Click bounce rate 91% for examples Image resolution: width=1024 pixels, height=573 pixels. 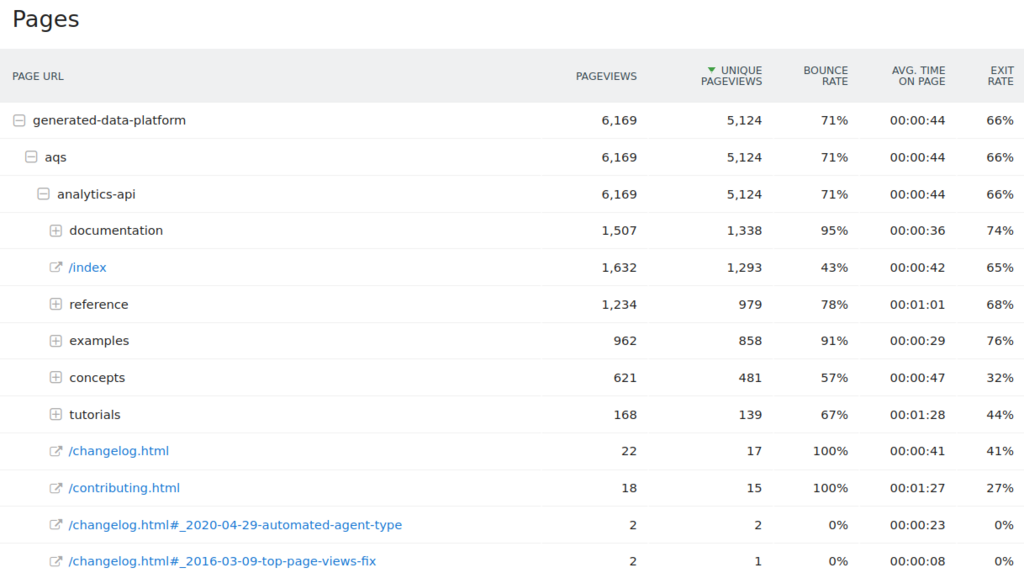(834, 341)
